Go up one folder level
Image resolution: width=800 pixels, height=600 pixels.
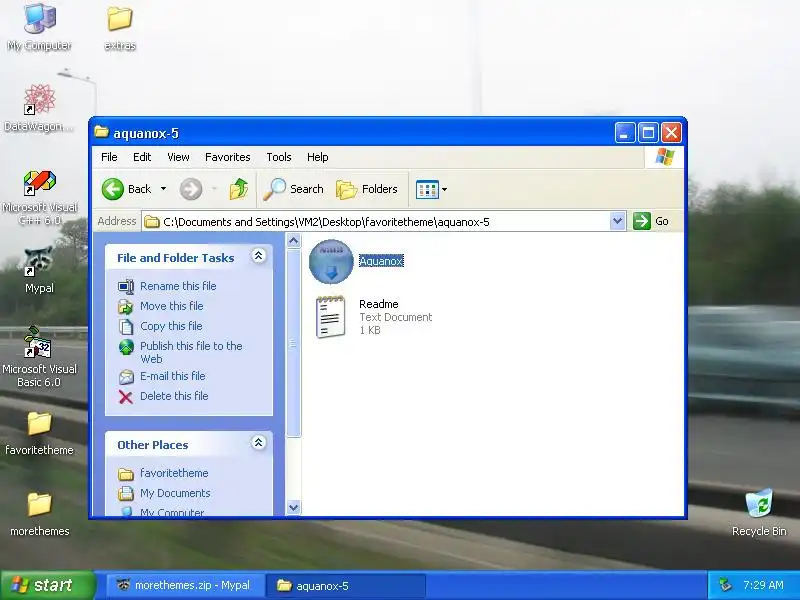coord(238,189)
